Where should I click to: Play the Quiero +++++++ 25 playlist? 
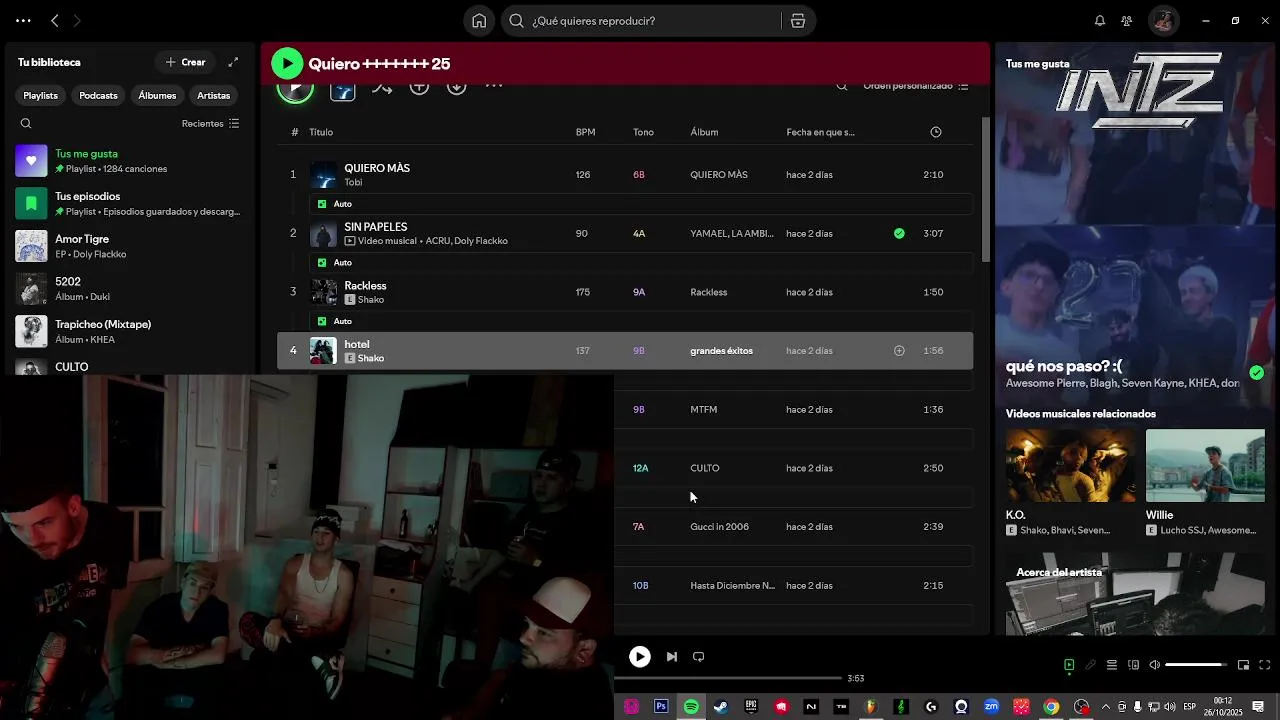(287, 64)
